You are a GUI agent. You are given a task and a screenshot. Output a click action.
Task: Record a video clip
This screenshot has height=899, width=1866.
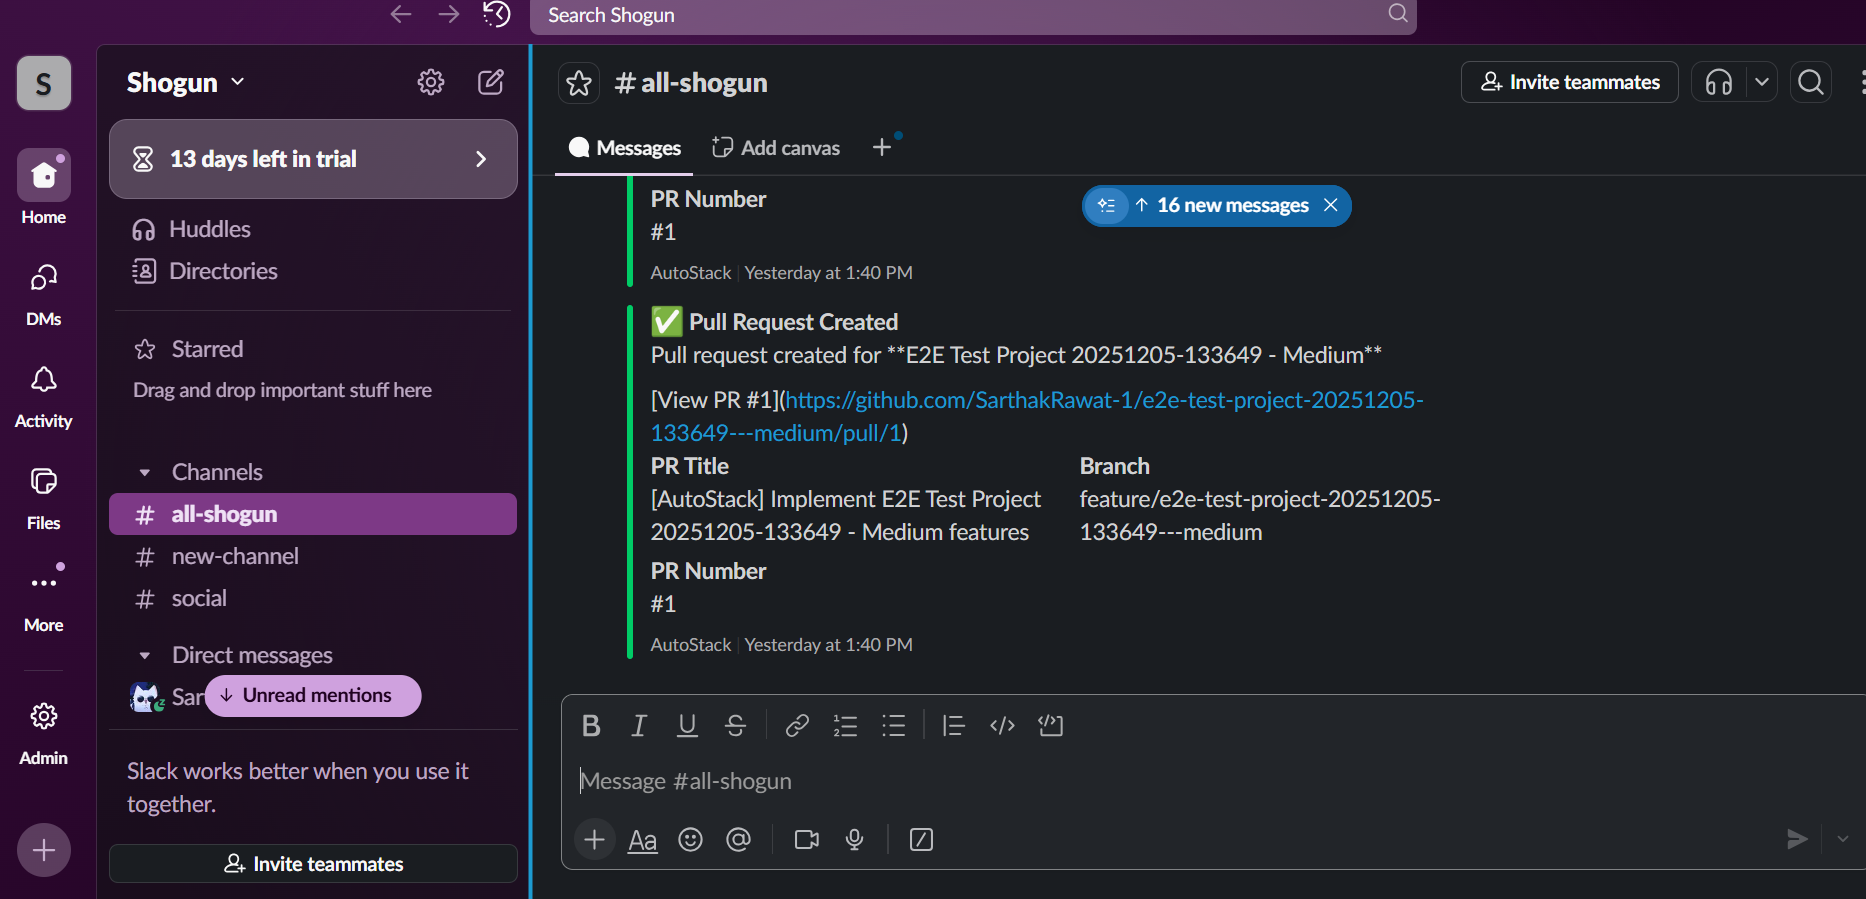pyautogui.click(x=807, y=840)
